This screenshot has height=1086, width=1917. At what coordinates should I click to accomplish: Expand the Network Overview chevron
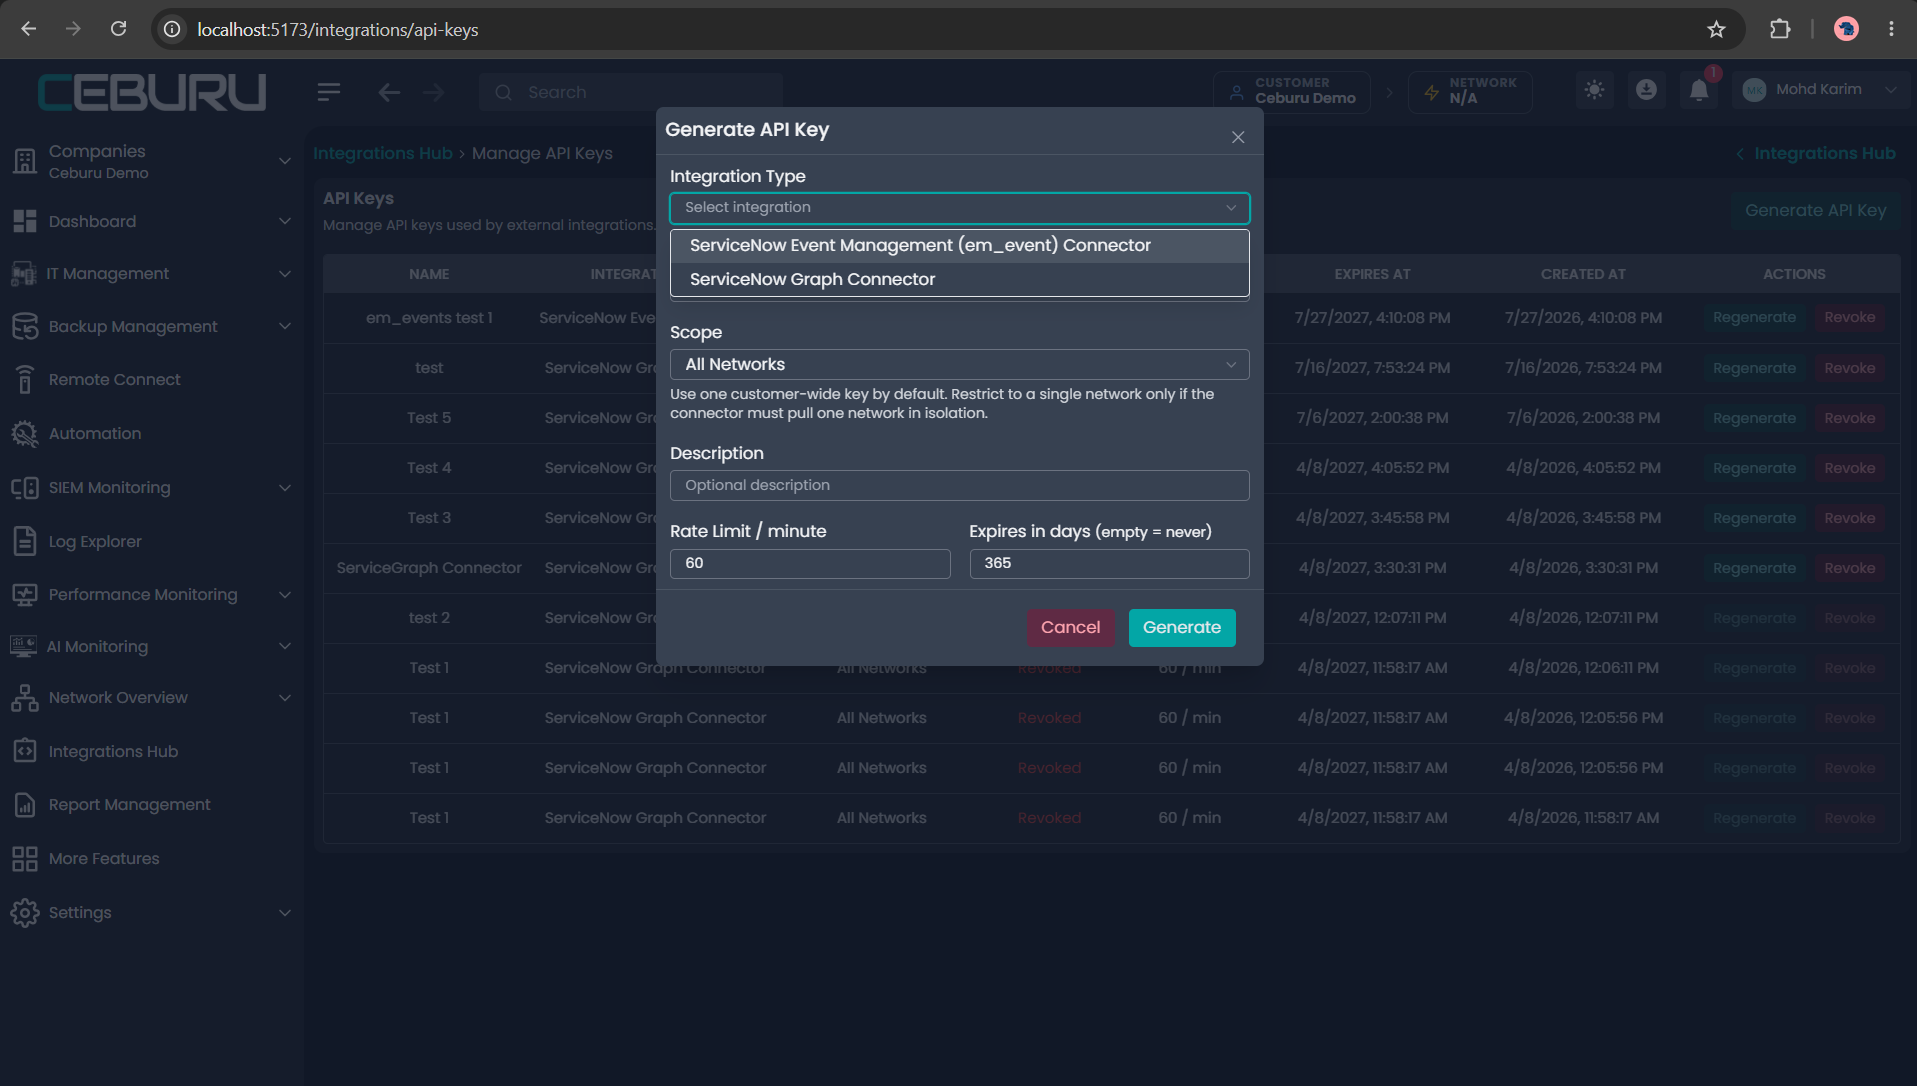pyautogui.click(x=285, y=698)
